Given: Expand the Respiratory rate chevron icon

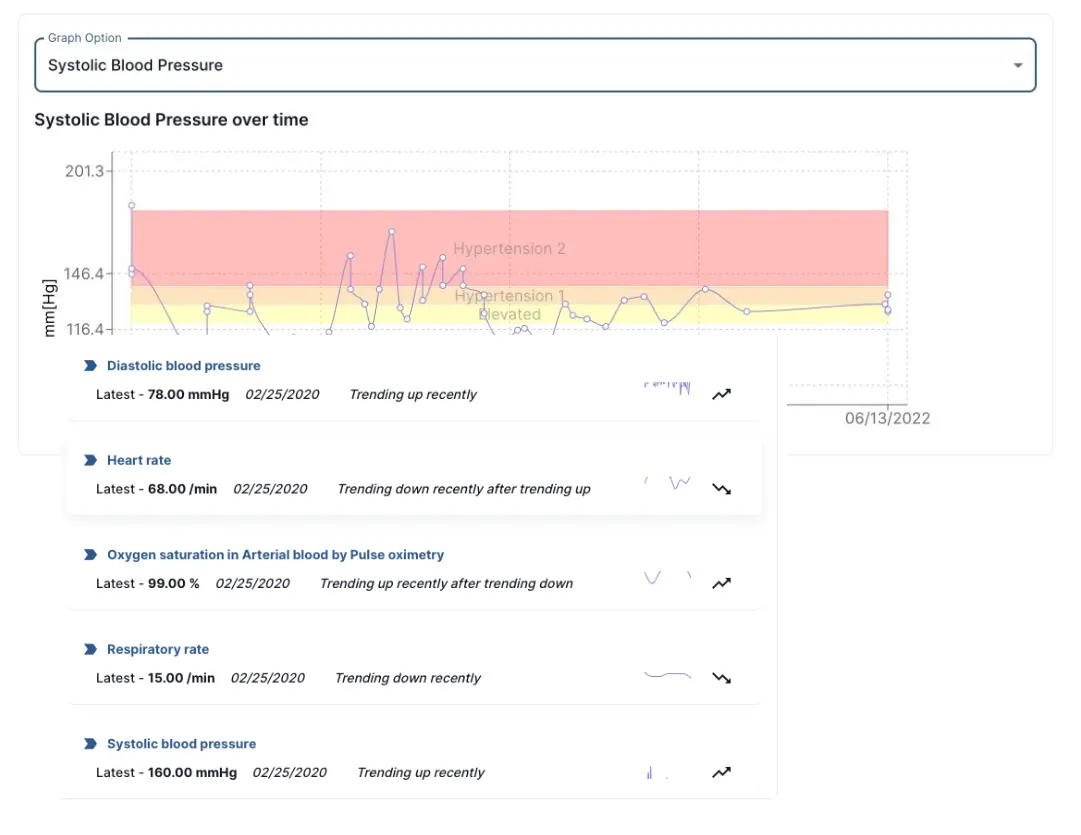Looking at the screenshot, I should (x=90, y=649).
